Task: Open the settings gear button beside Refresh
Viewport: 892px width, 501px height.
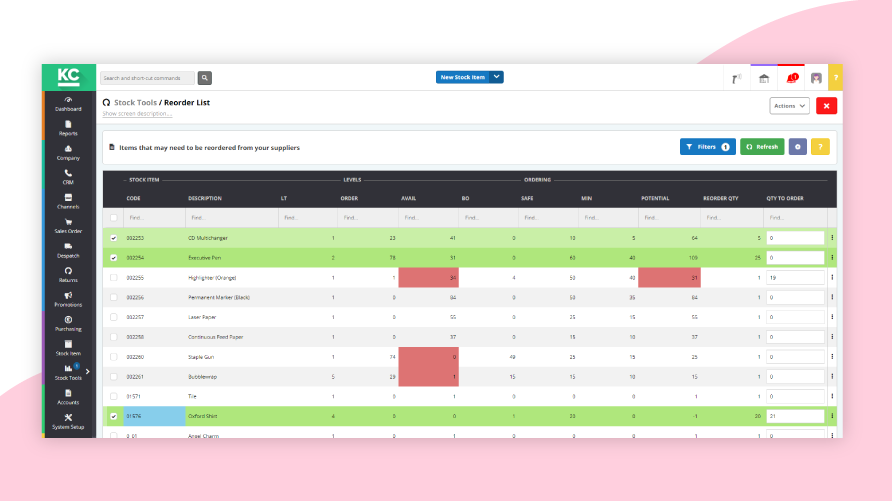Action: pyautogui.click(x=798, y=147)
